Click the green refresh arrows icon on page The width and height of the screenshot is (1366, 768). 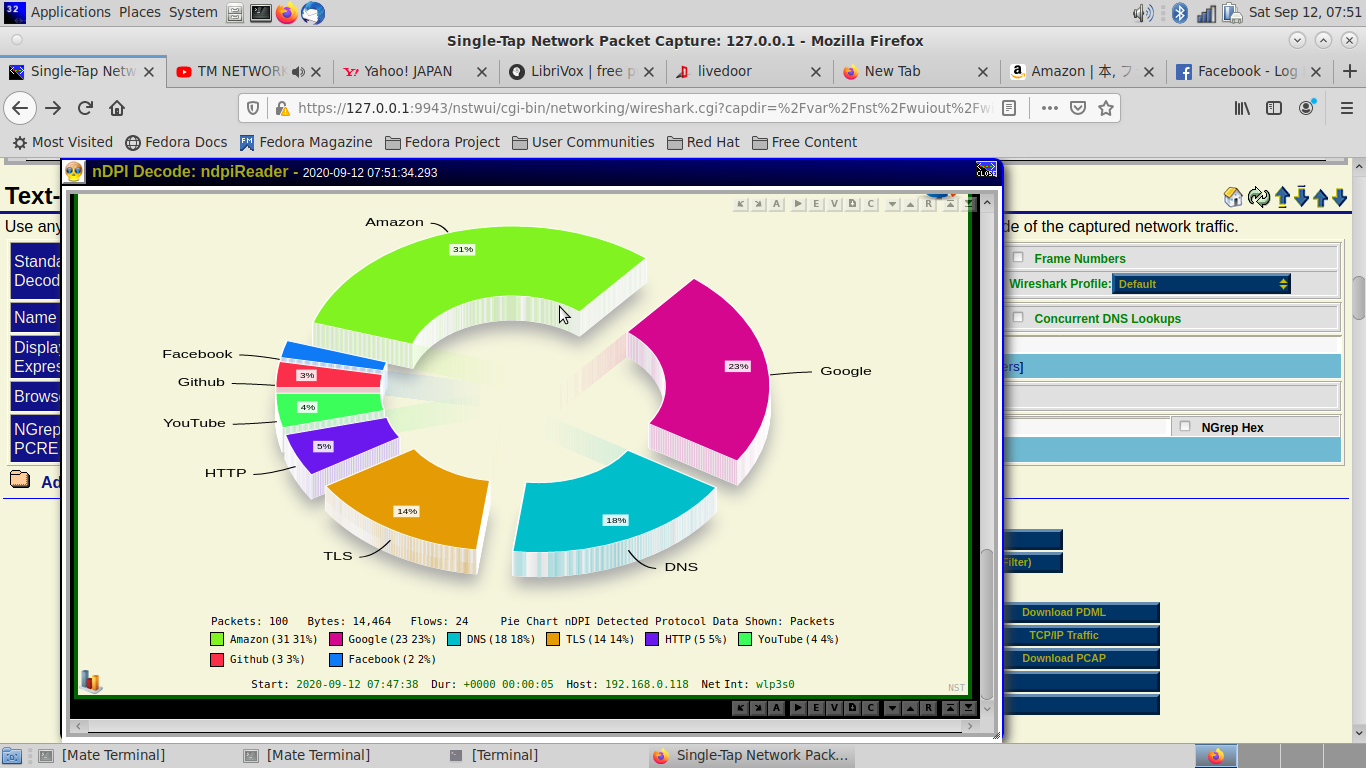(1258, 197)
